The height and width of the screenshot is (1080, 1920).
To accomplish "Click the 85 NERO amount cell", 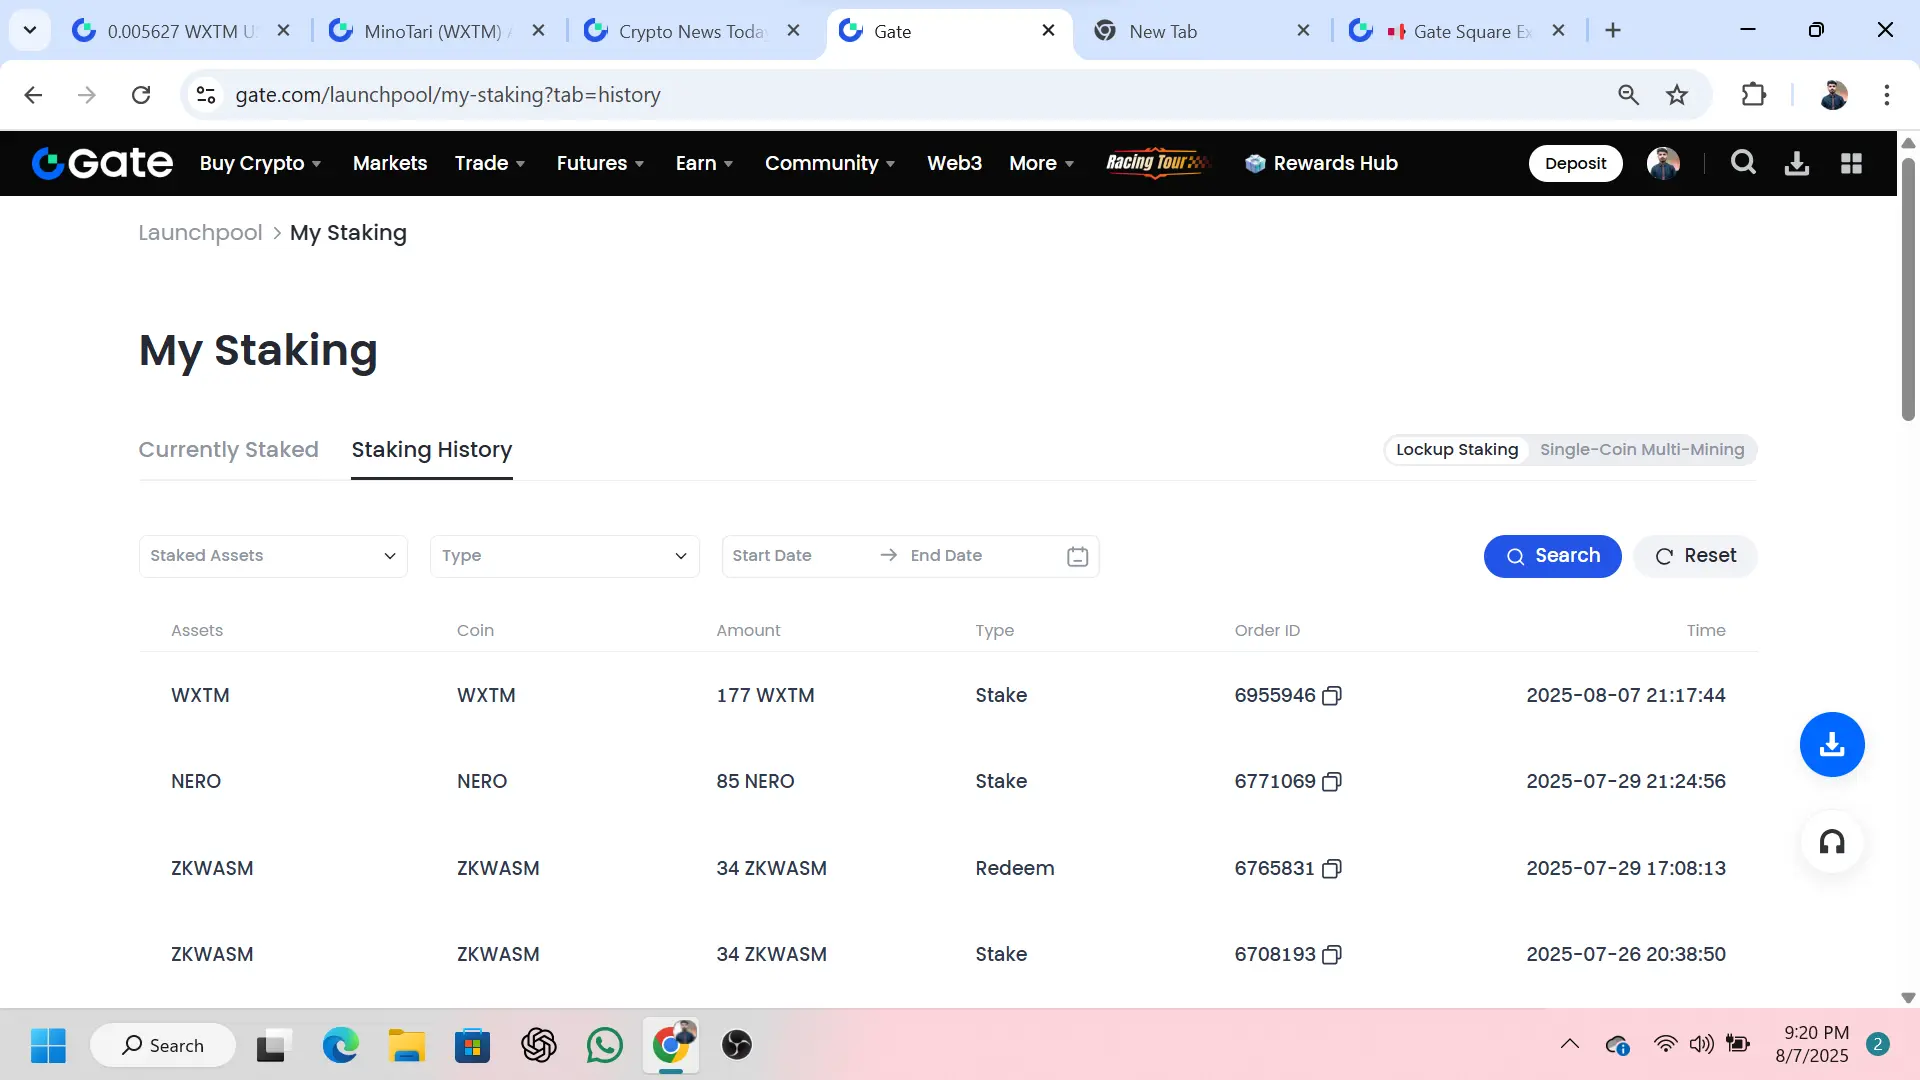I will [755, 782].
